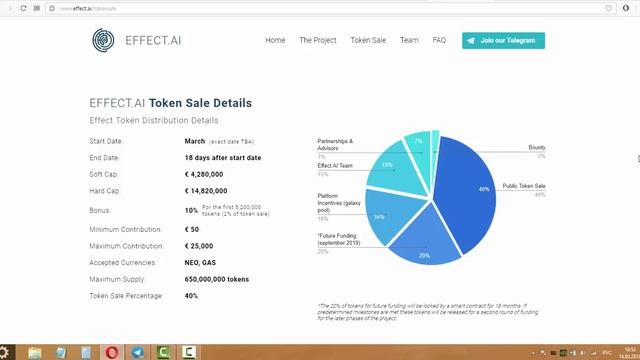Click the Bonus 10% value
640x360 pixels.
(191, 211)
